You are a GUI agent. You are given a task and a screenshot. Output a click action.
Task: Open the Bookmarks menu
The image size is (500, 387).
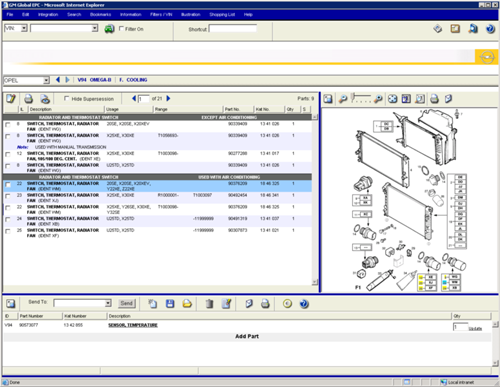tap(100, 15)
